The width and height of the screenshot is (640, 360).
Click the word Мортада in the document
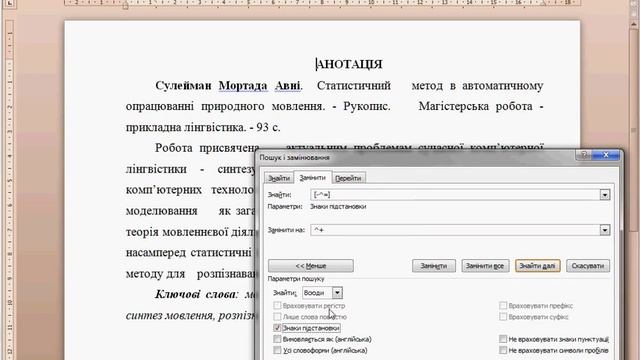pyautogui.click(x=243, y=86)
